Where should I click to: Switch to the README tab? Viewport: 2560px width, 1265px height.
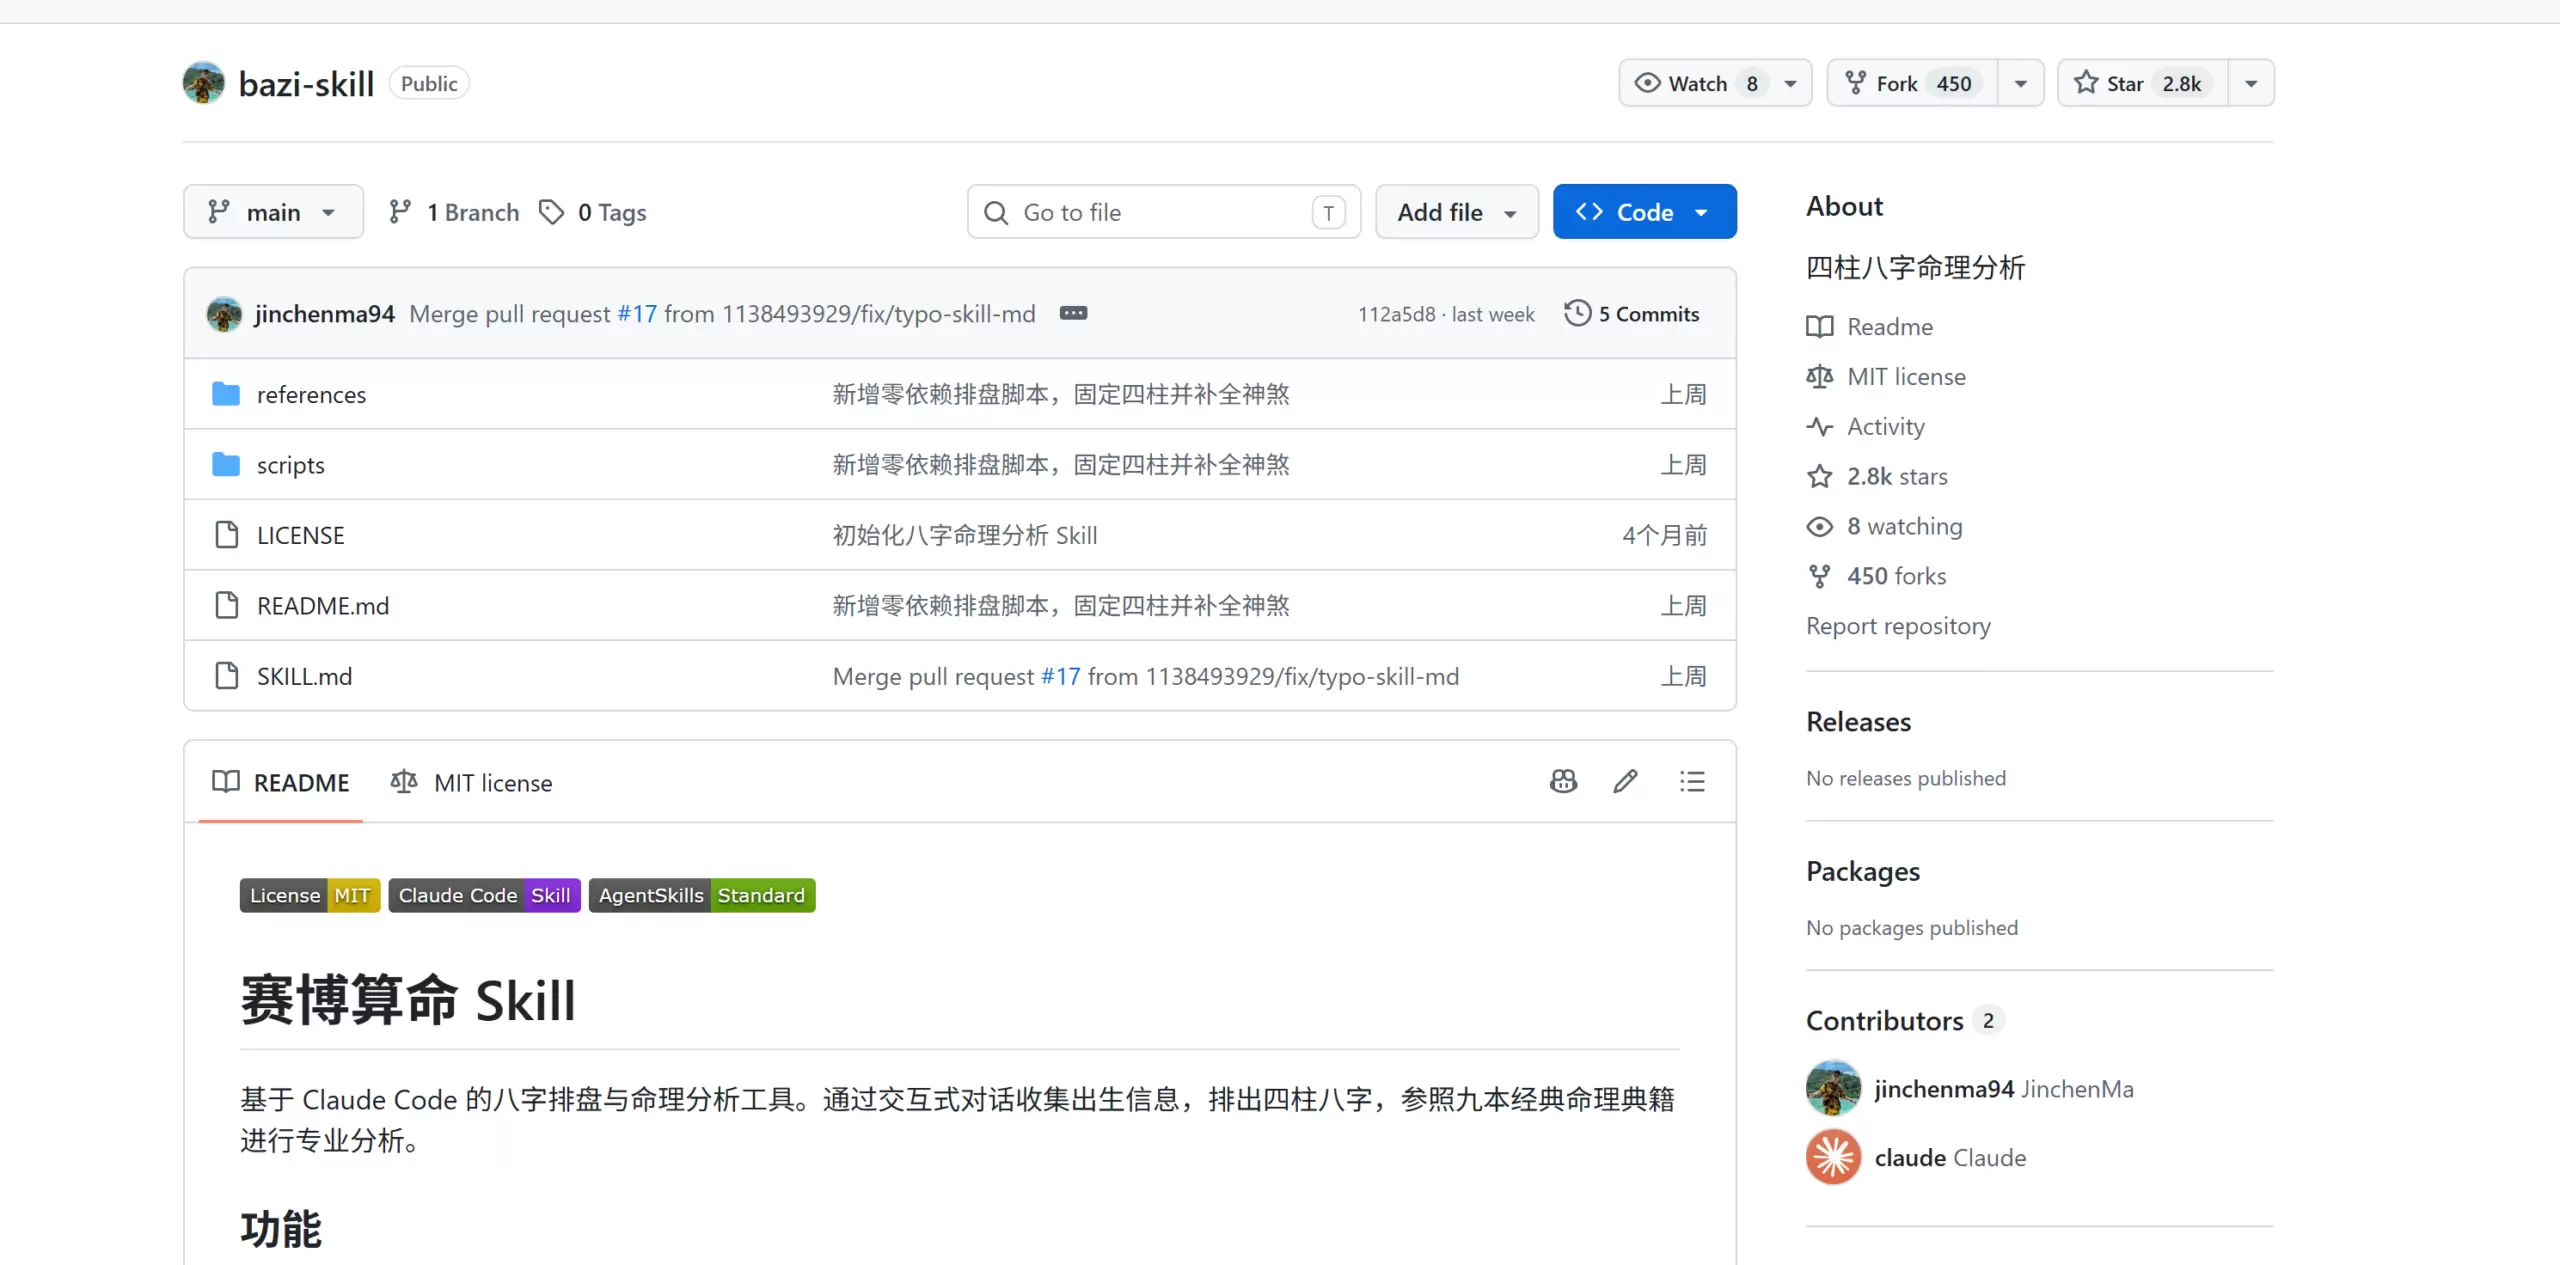281,782
